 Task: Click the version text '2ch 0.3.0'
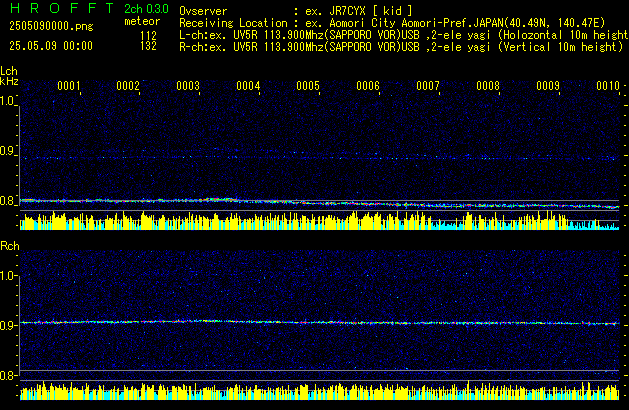[146, 9]
